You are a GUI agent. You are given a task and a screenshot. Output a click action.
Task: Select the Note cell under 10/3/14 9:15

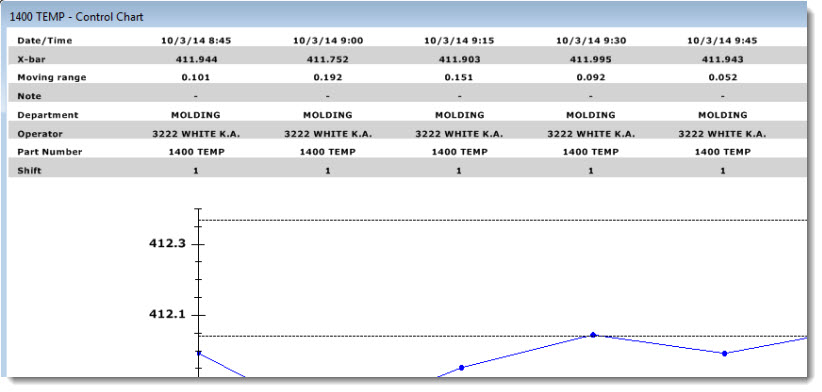click(459, 96)
